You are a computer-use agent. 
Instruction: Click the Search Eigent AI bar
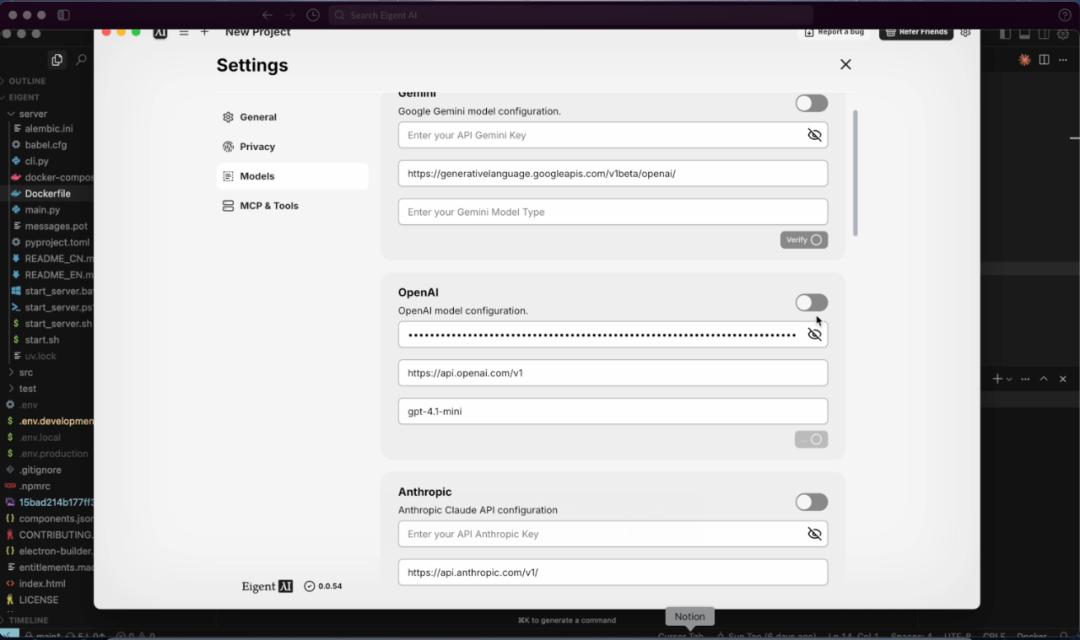pyautogui.click(x=570, y=15)
